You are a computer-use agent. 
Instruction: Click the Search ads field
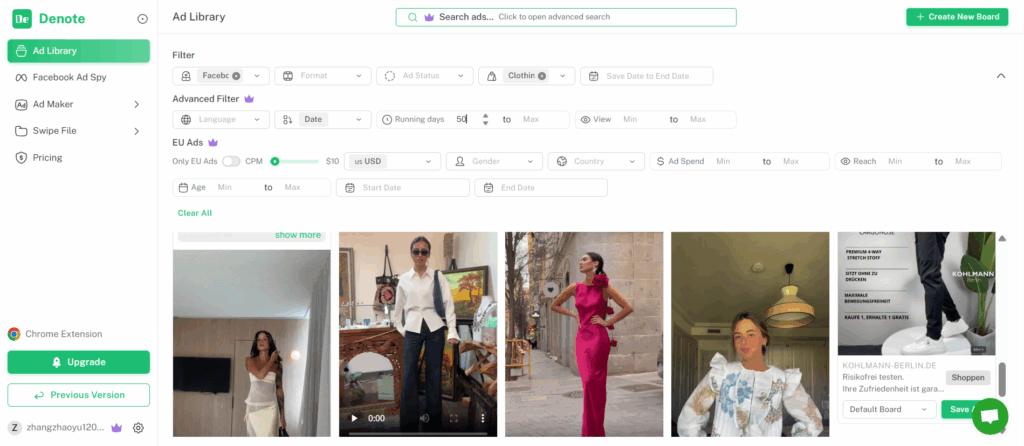click(566, 17)
